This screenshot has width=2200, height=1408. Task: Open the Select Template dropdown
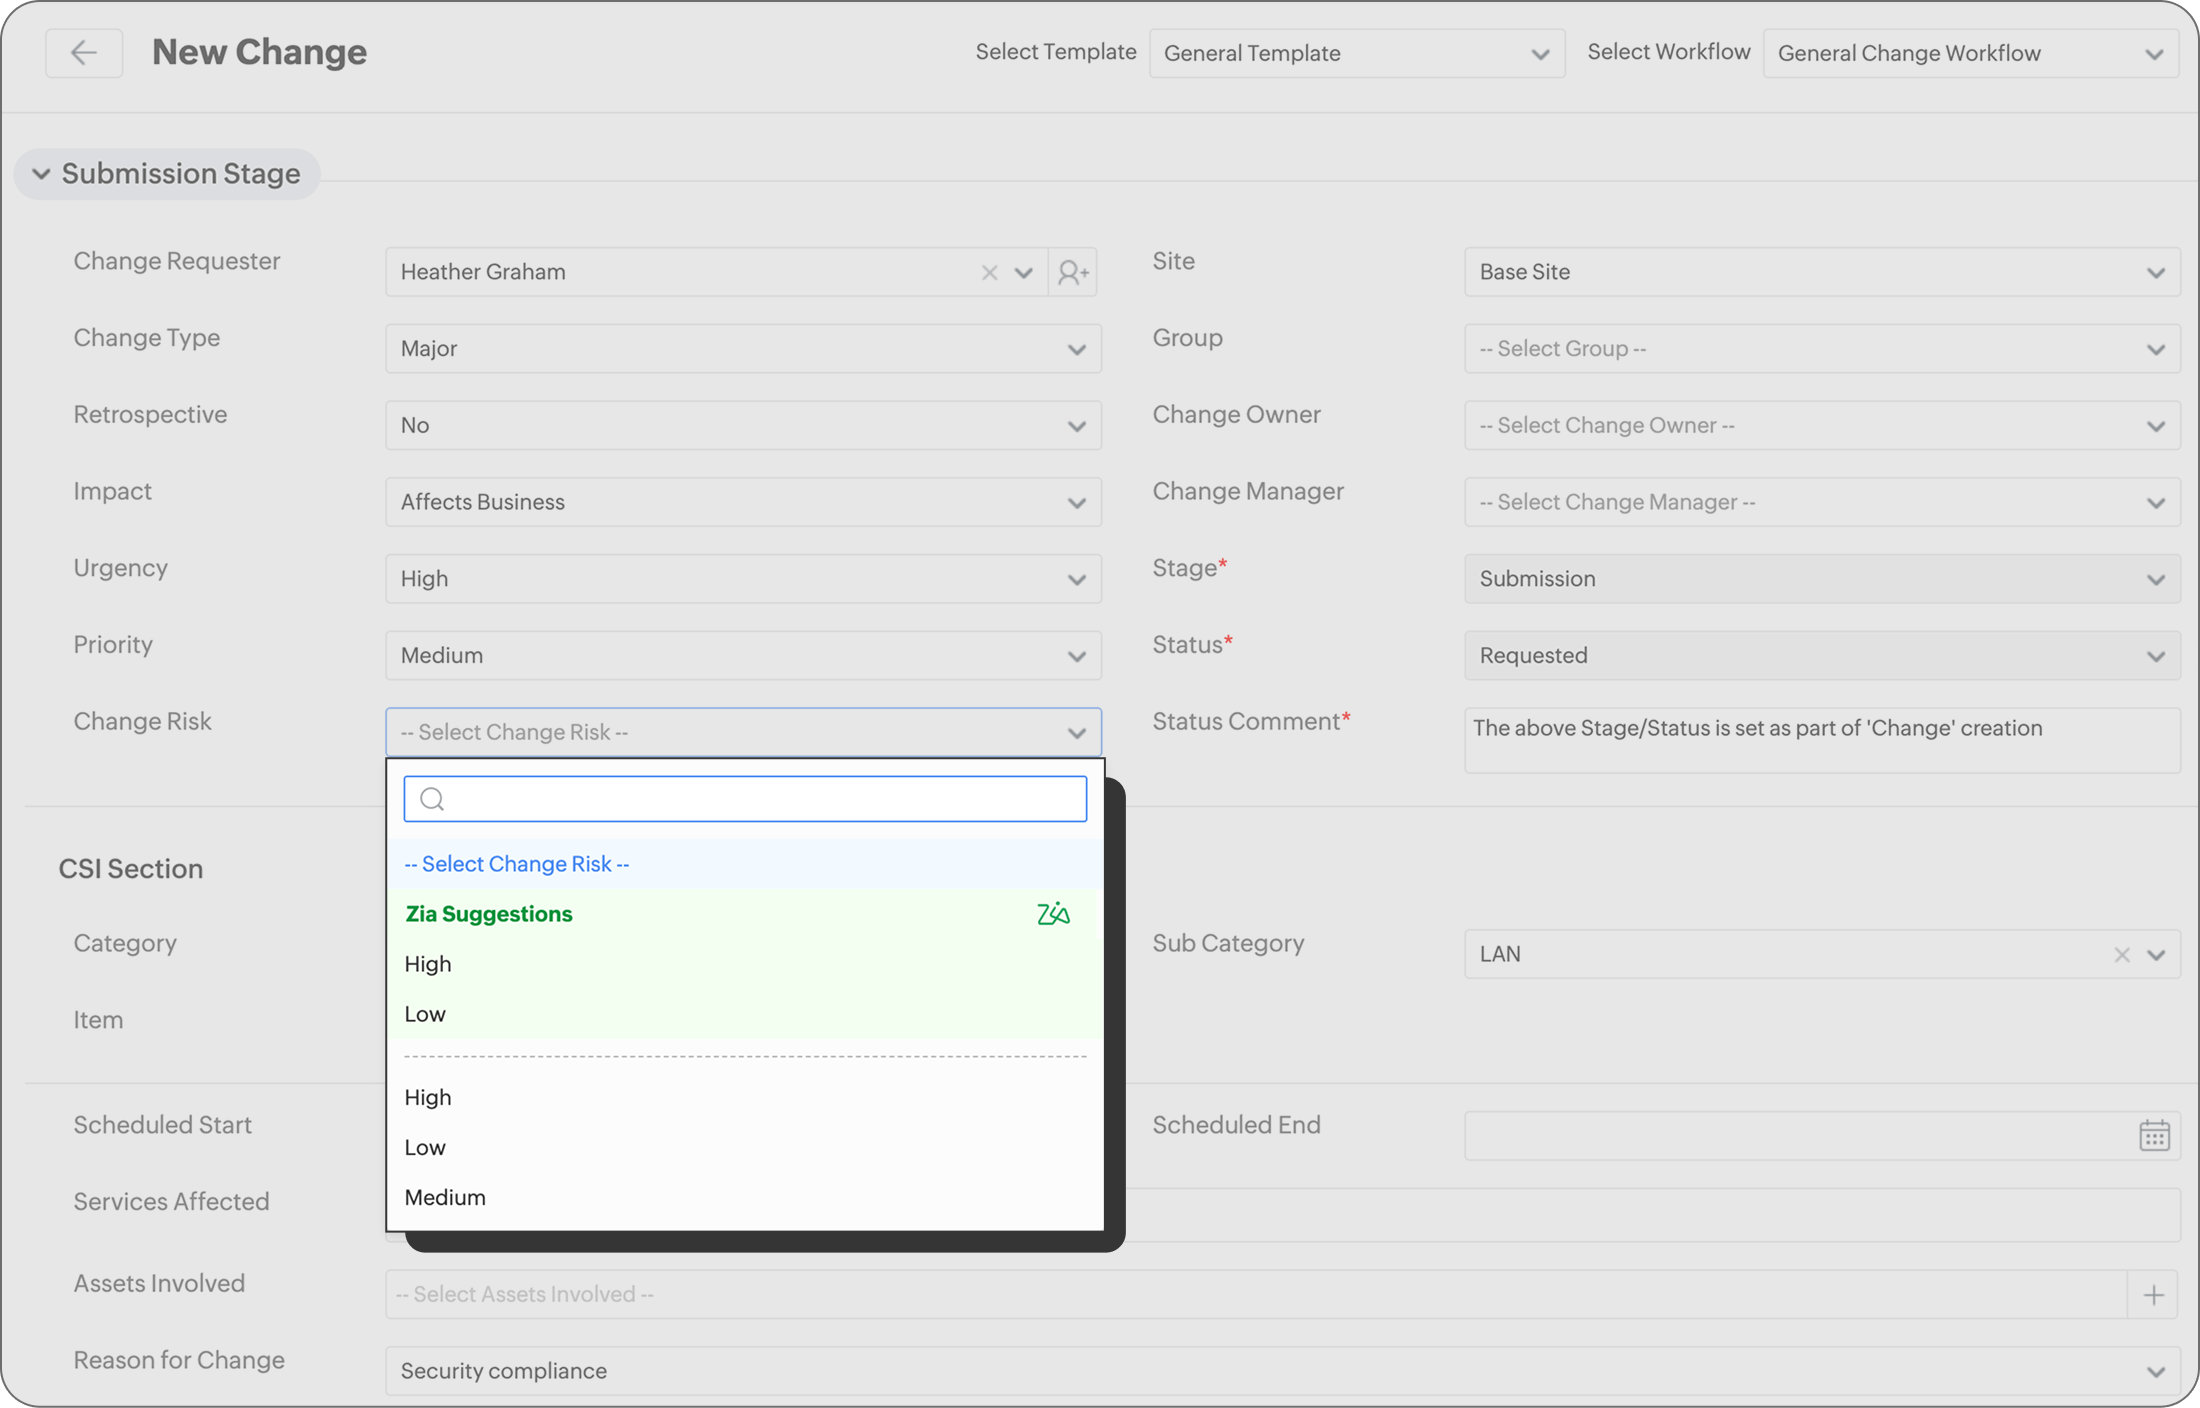(x=1356, y=53)
